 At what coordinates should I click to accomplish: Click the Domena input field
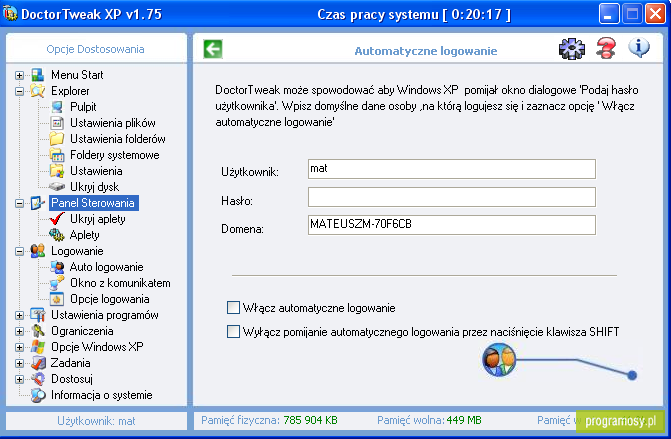point(451,225)
